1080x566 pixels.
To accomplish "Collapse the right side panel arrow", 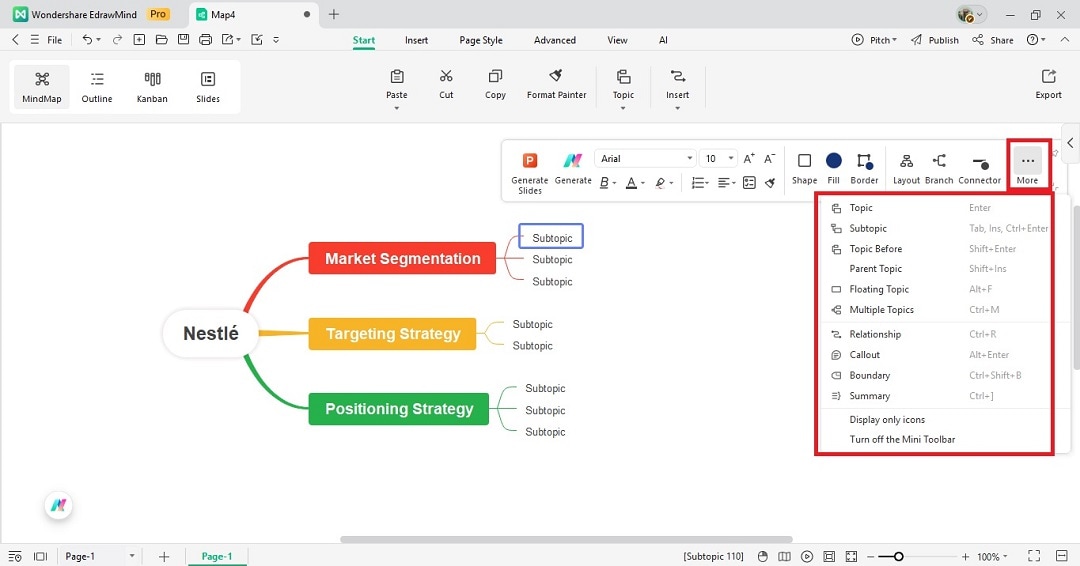I will tap(1070, 143).
